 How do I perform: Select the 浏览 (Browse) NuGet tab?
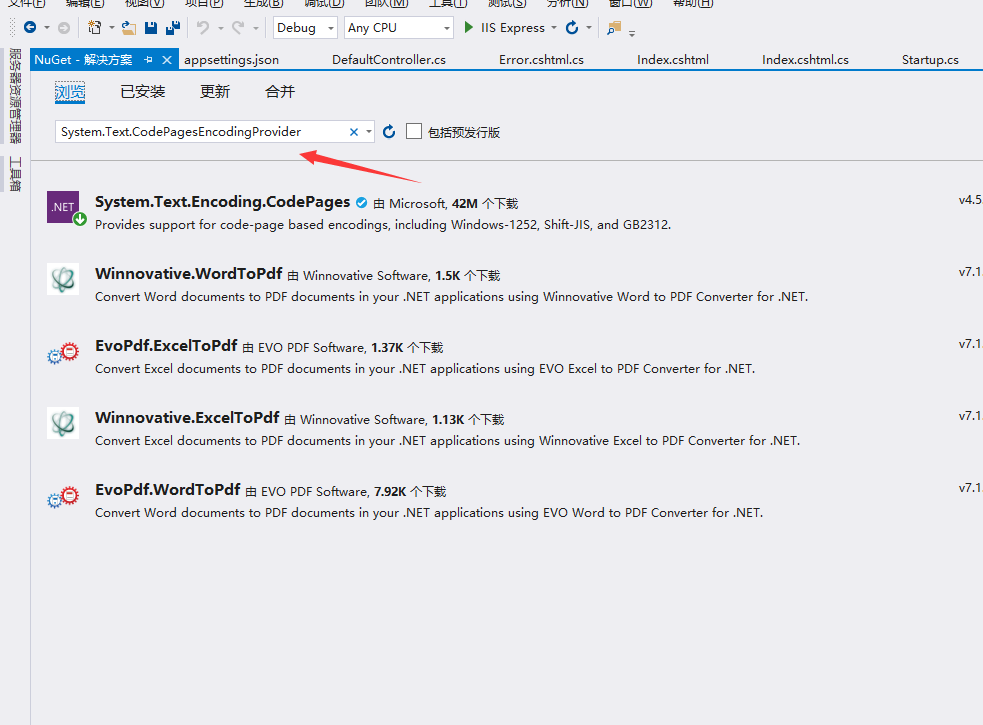point(70,92)
